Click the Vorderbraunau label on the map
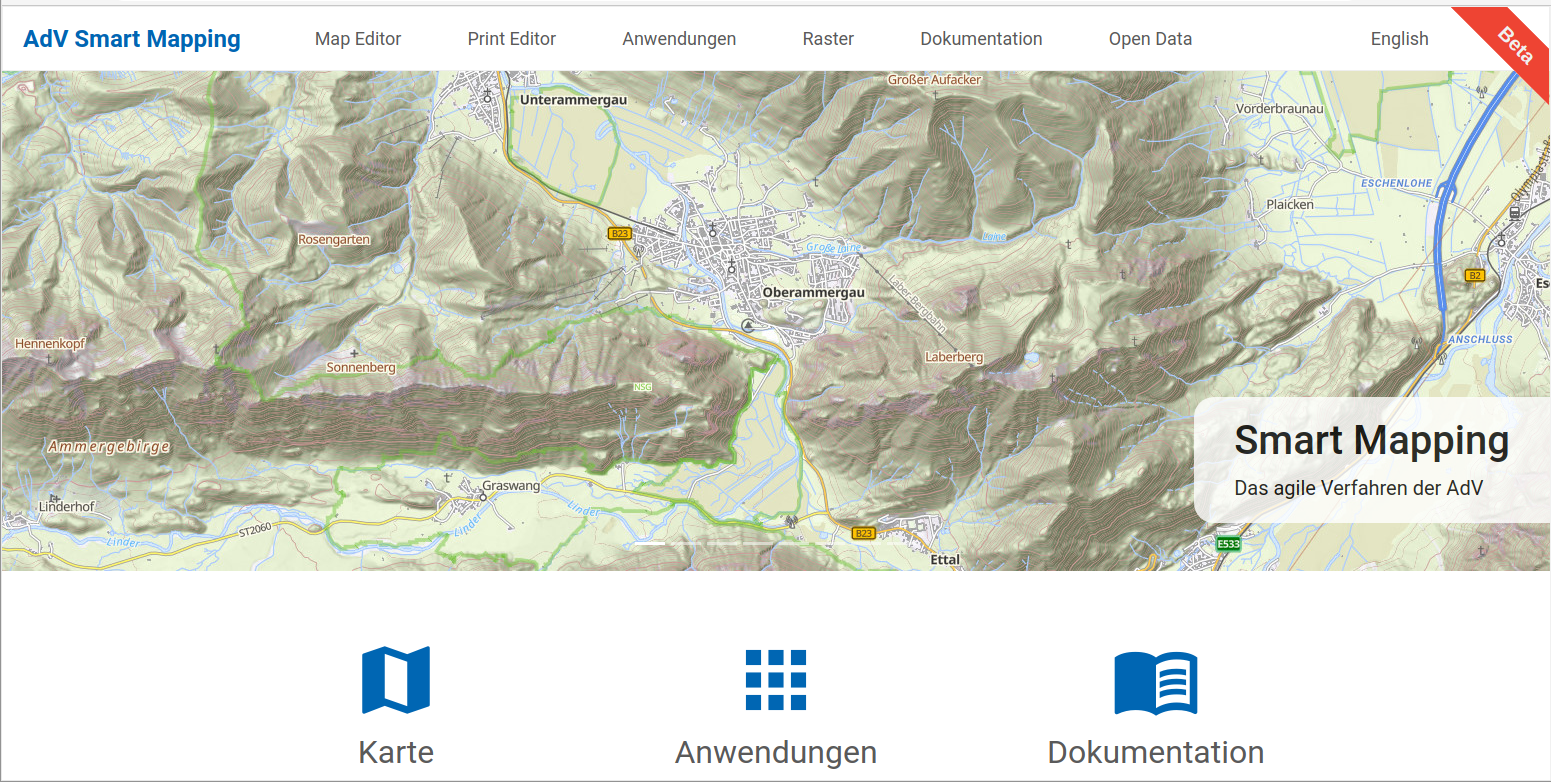 (1280, 108)
